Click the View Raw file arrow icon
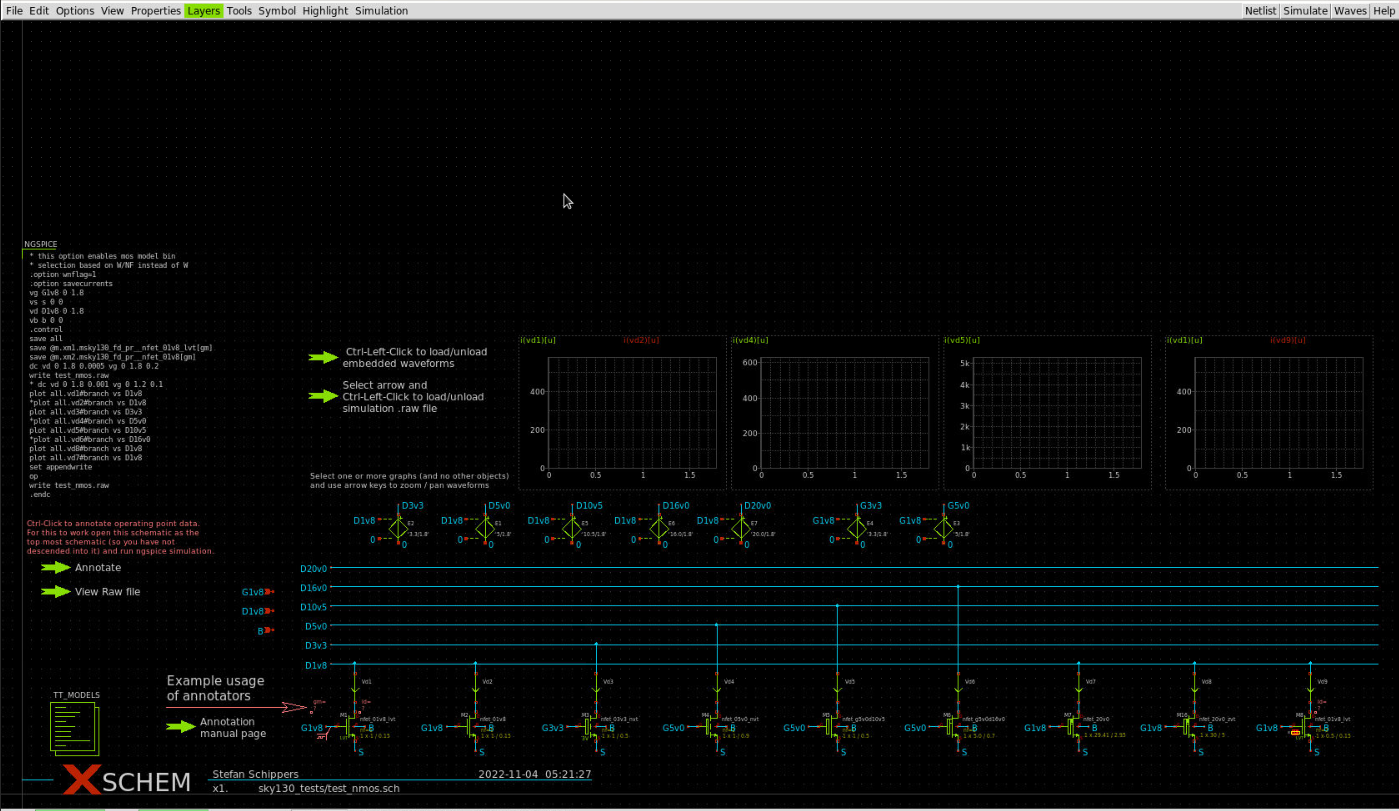The height and width of the screenshot is (811, 1399). coord(55,591)
